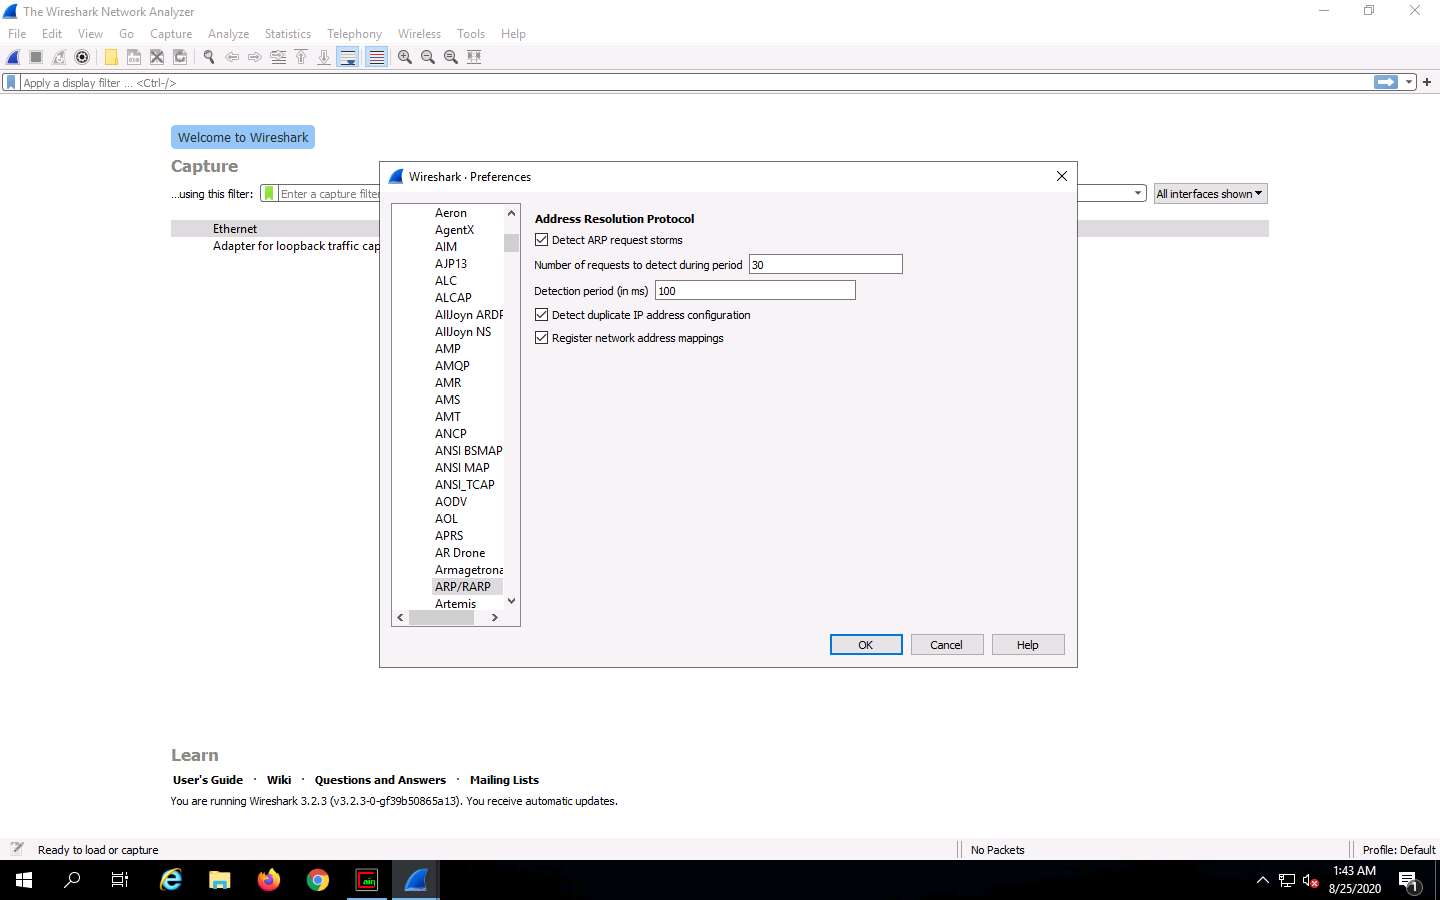Open a capture file via the folder icon
The image size is (1440, 900).
pos(111,57)
